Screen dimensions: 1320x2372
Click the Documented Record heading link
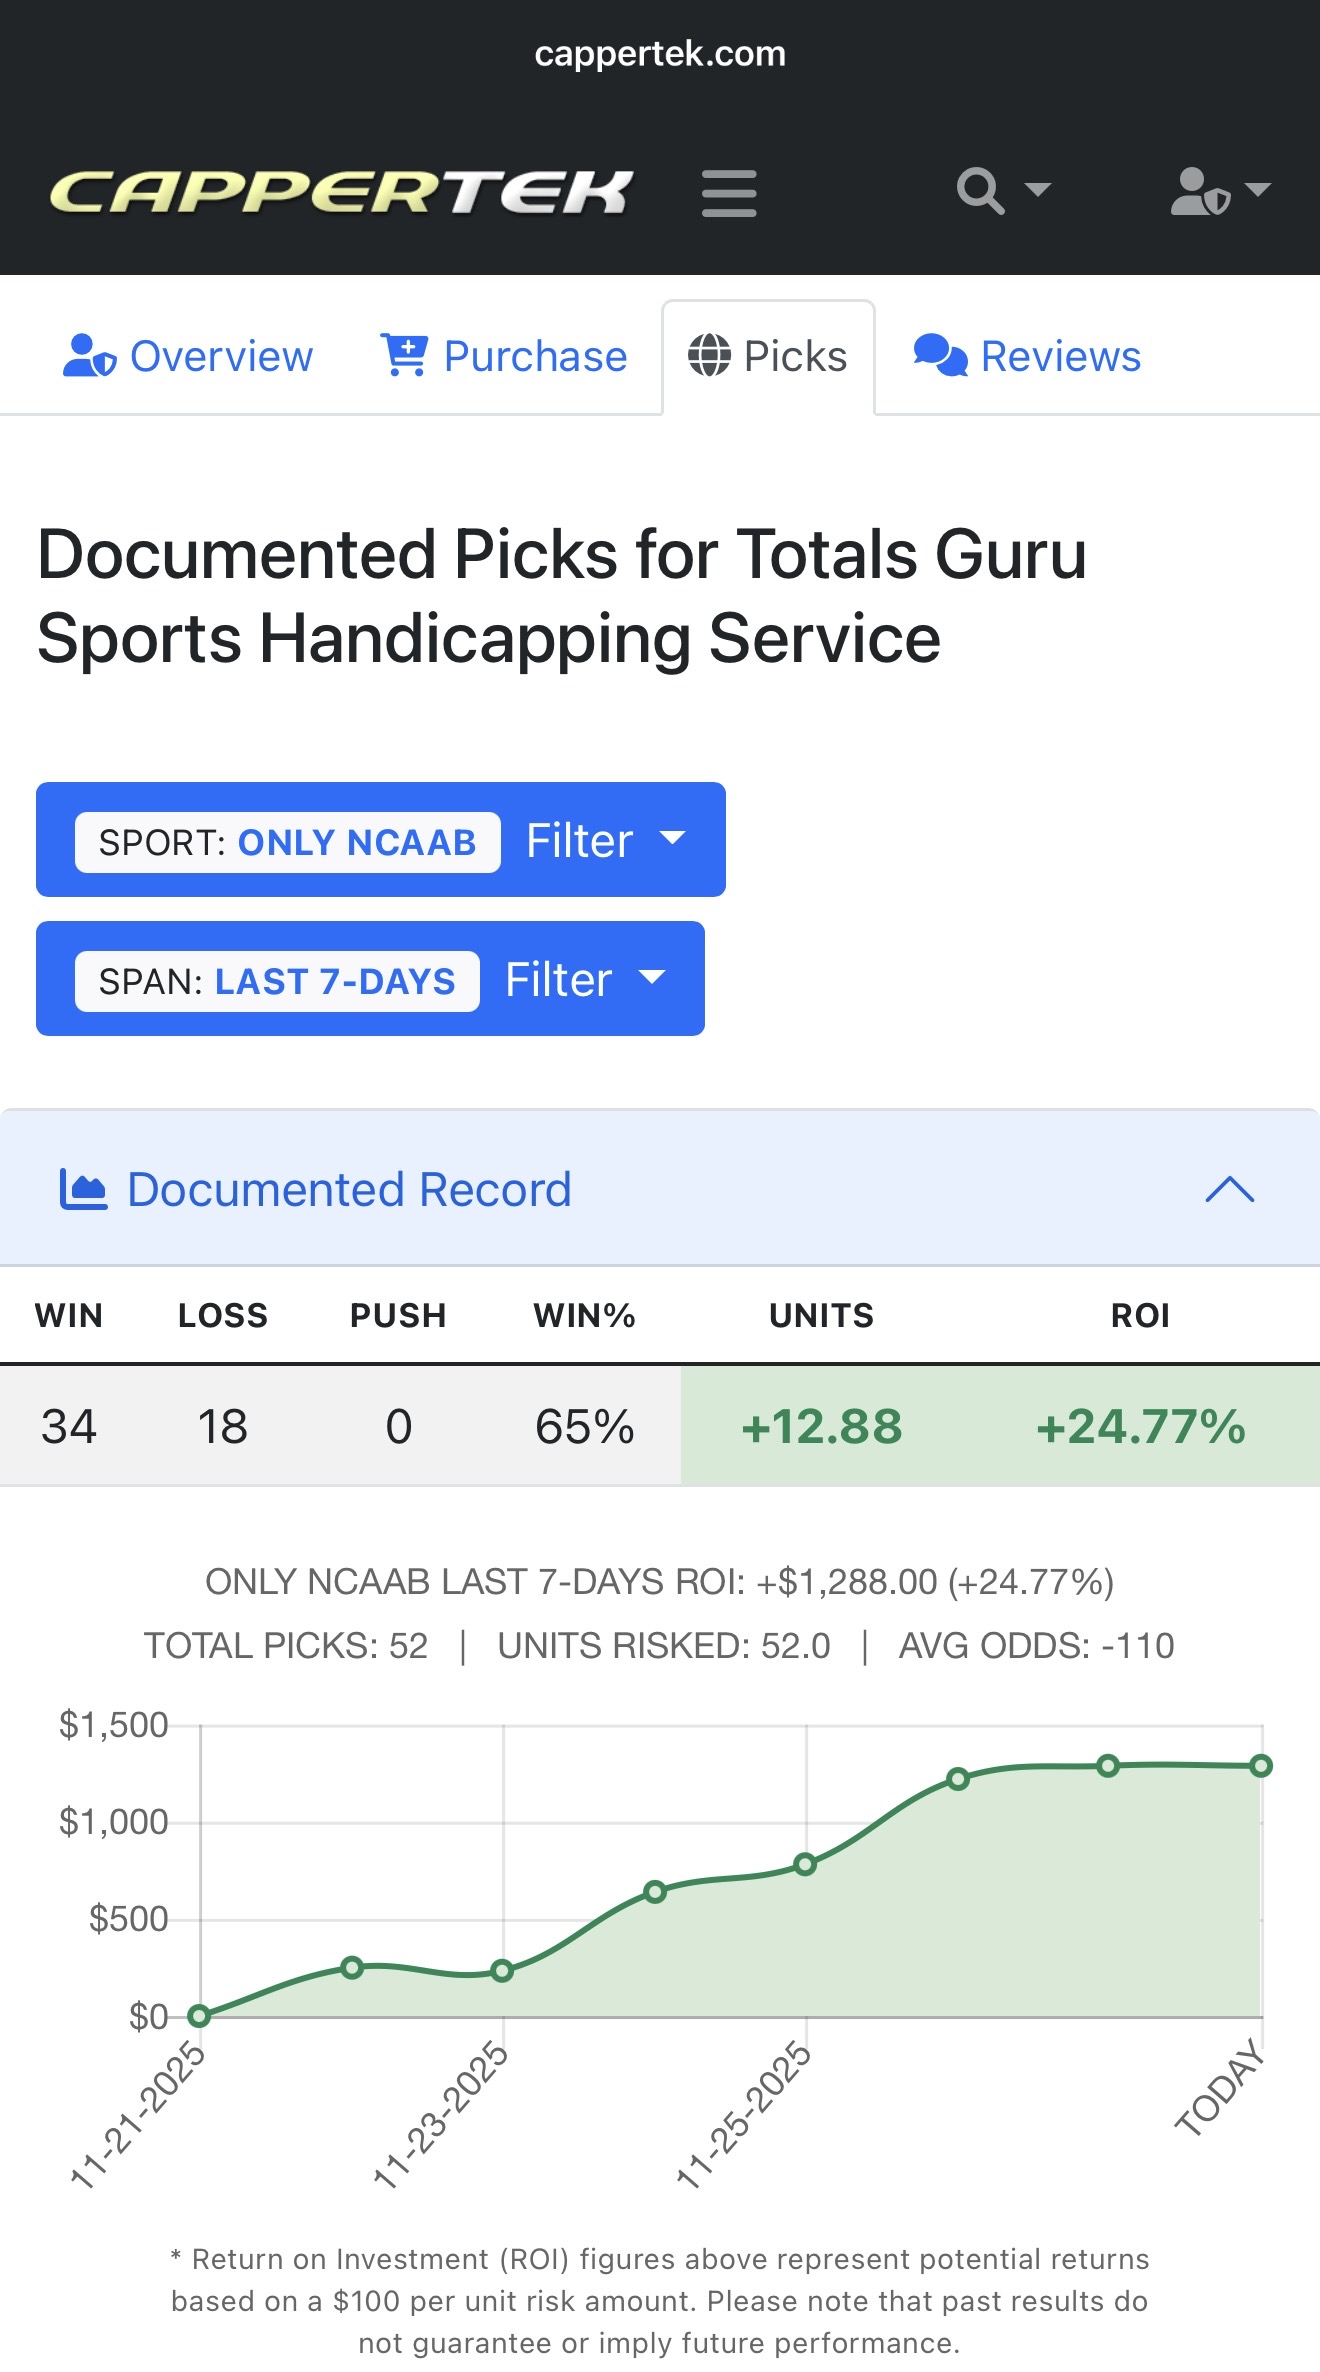point(349,1189)
